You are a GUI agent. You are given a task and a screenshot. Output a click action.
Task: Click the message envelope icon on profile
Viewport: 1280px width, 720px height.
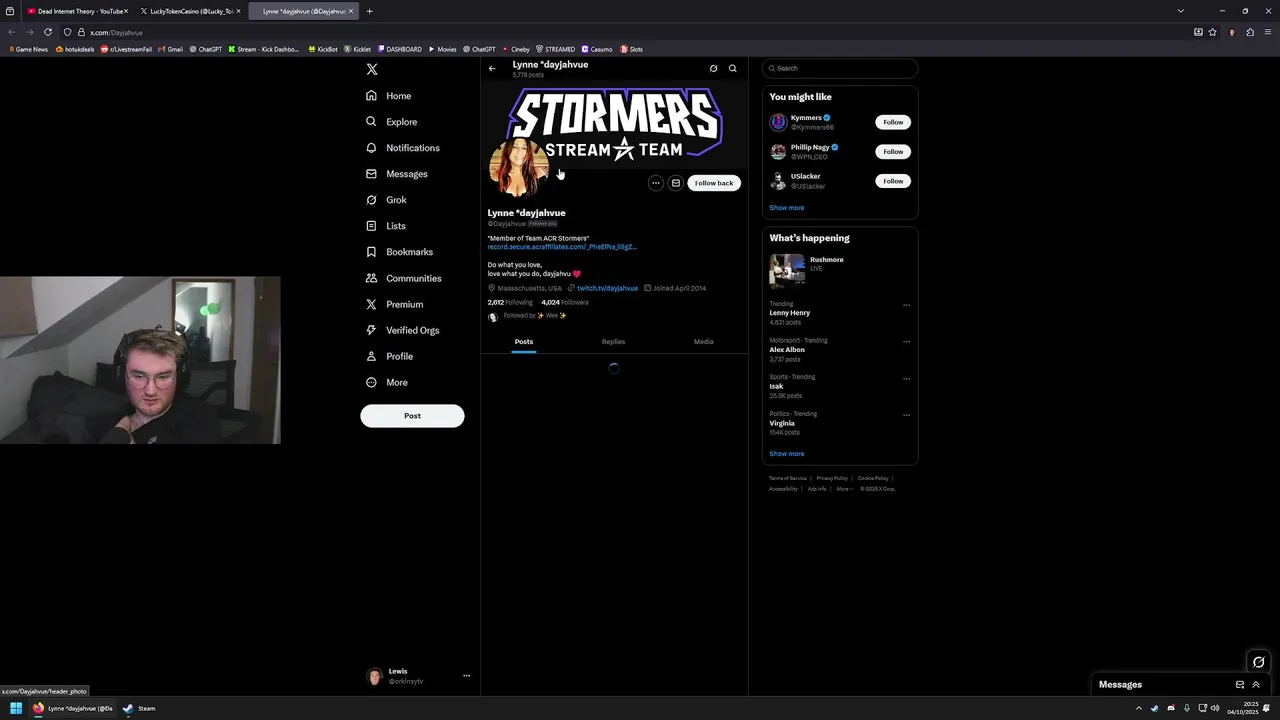click(676, 183)
